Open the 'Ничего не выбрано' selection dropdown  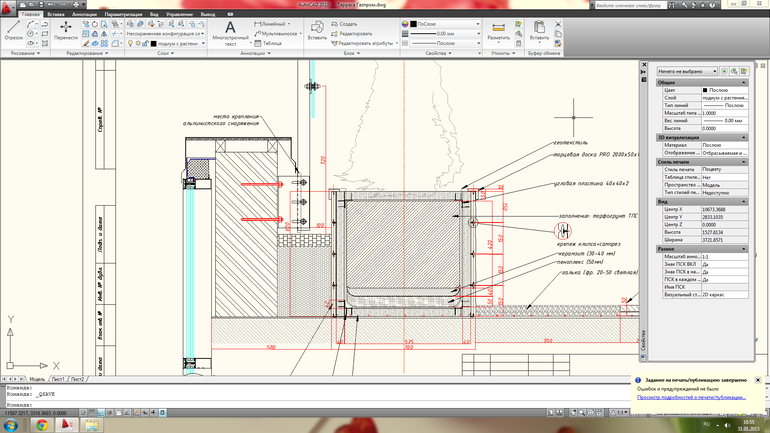[x=686, y=72]
